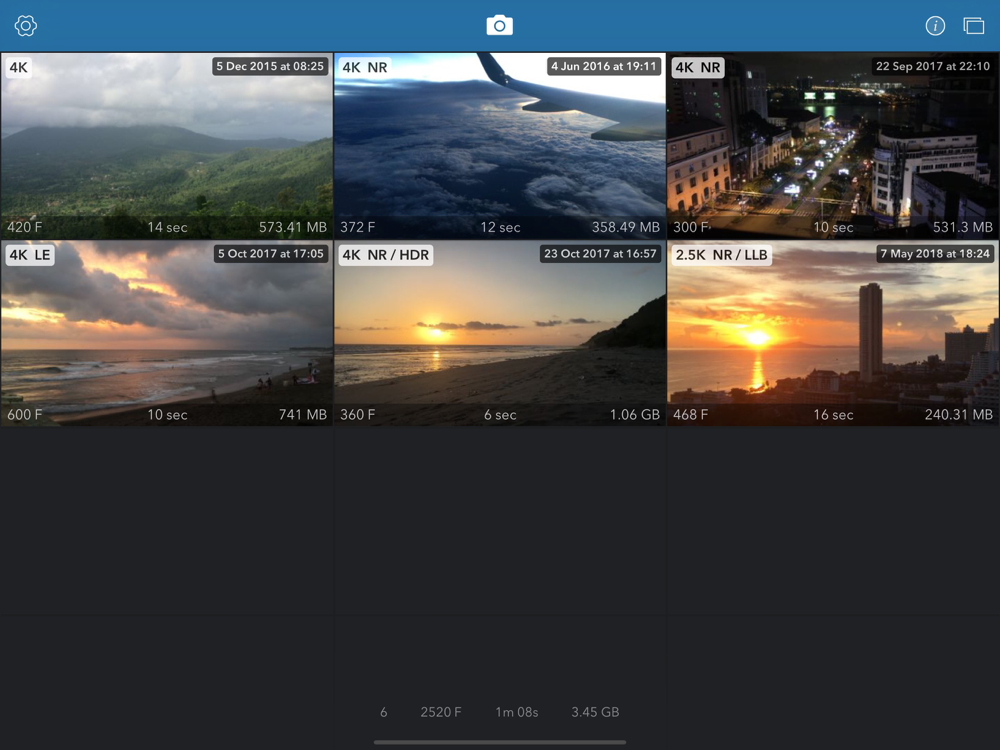
Task: Tap date label '23 Oct 2017 at 16:57'
Action: pos(600,254)
